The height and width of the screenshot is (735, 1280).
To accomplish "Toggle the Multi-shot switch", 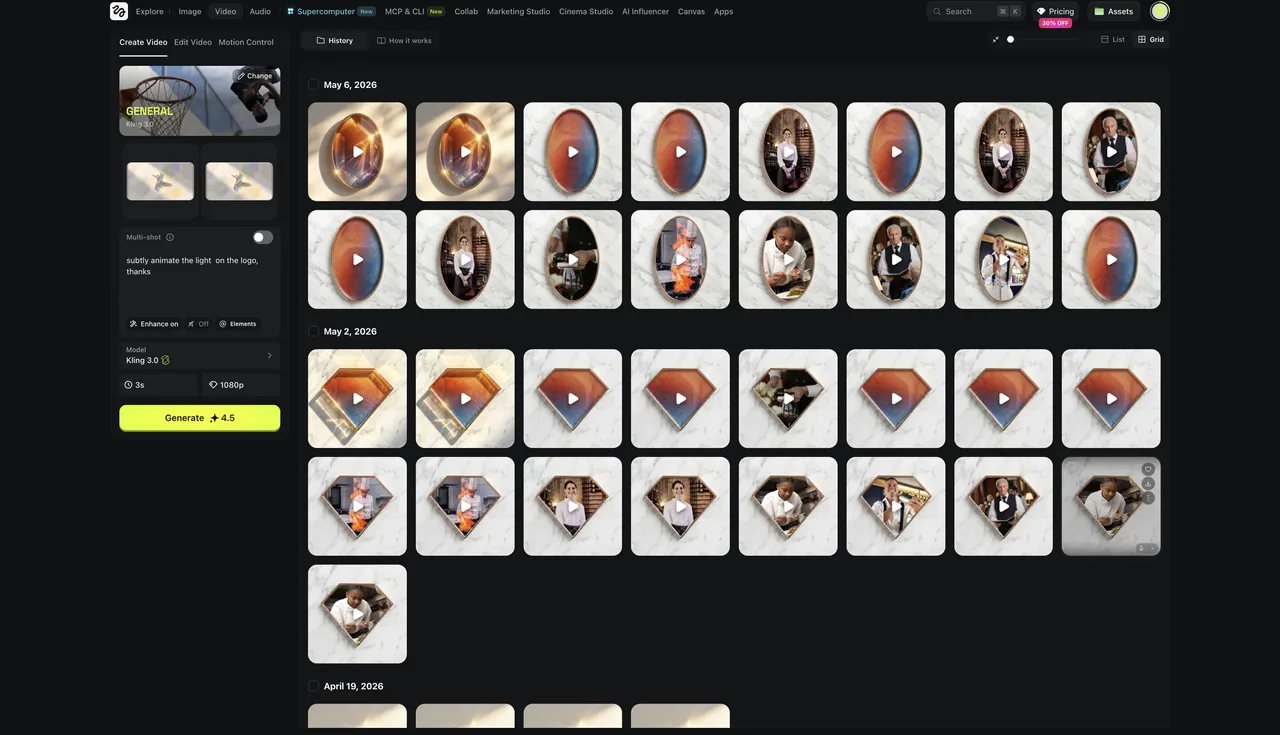I will coord(263,237).
